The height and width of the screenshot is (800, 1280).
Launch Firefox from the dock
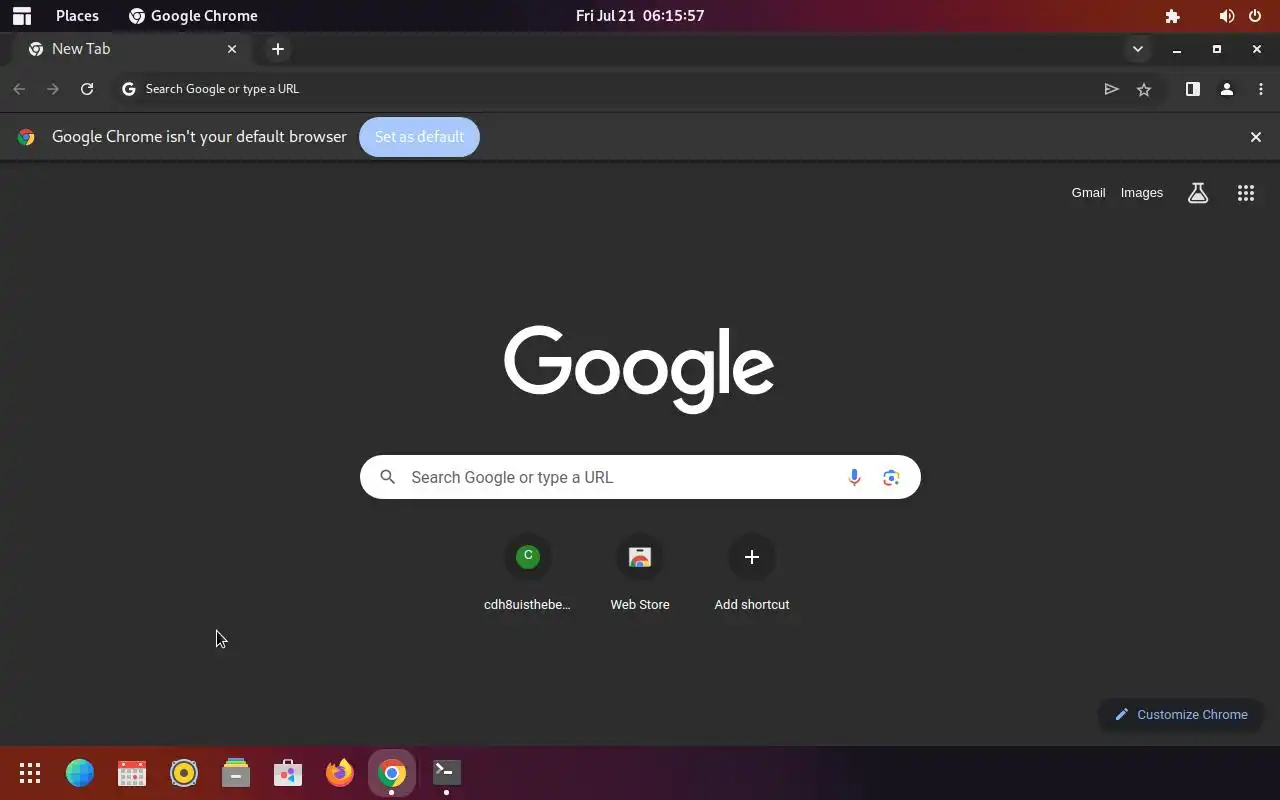pos(340,773)
